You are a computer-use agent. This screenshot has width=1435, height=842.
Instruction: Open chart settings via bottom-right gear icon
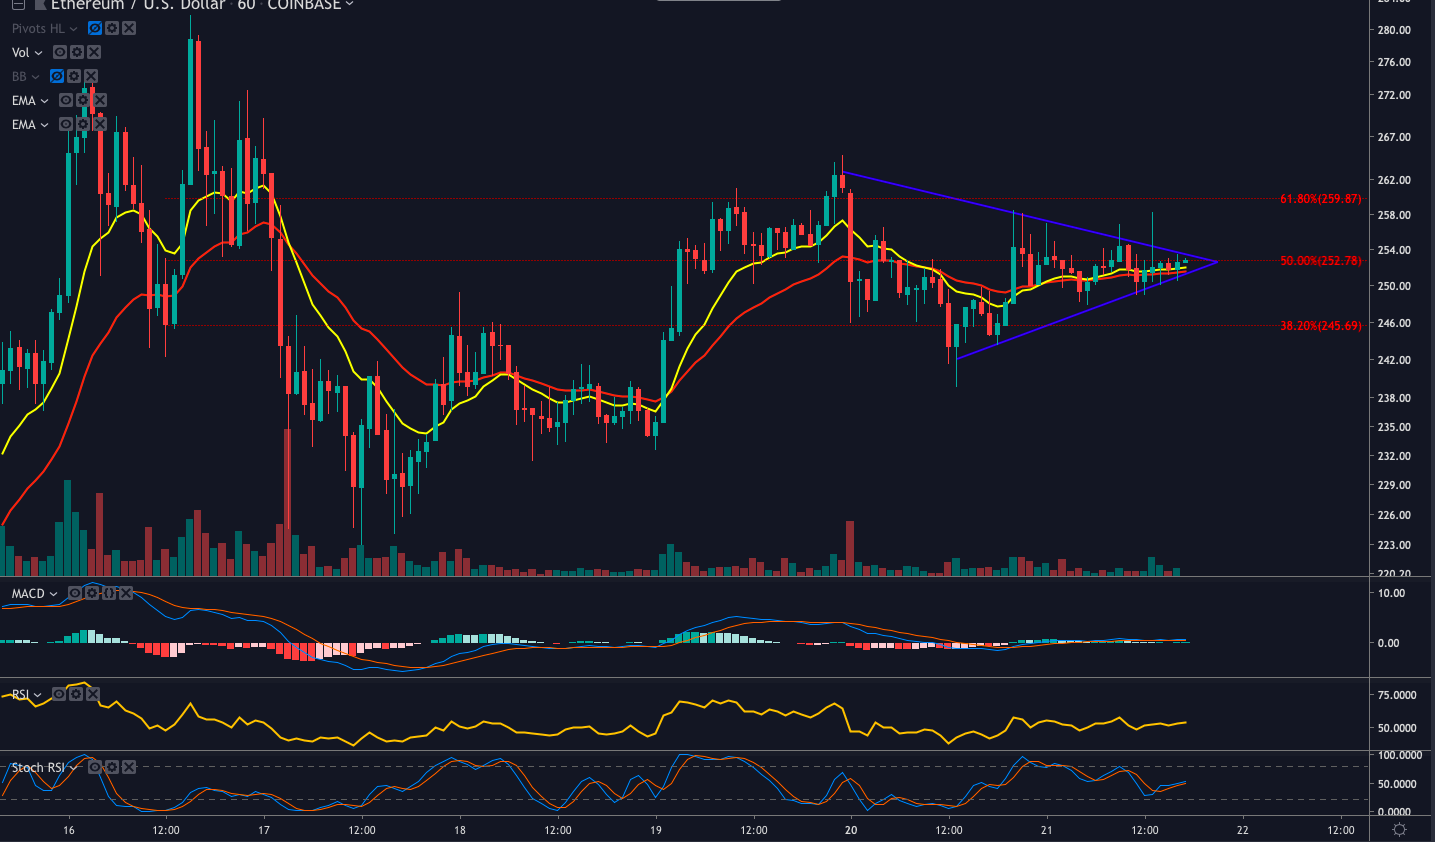[1398, 828]
